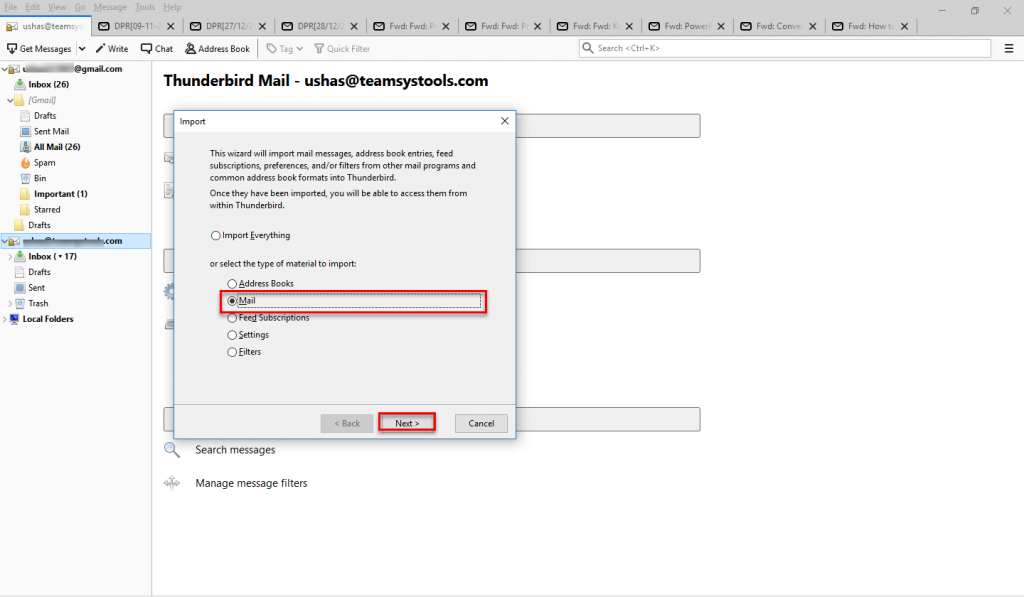This screenshot has width=1024, height=597.
Task: Open the Starred folder
Action: pos(47,210)
